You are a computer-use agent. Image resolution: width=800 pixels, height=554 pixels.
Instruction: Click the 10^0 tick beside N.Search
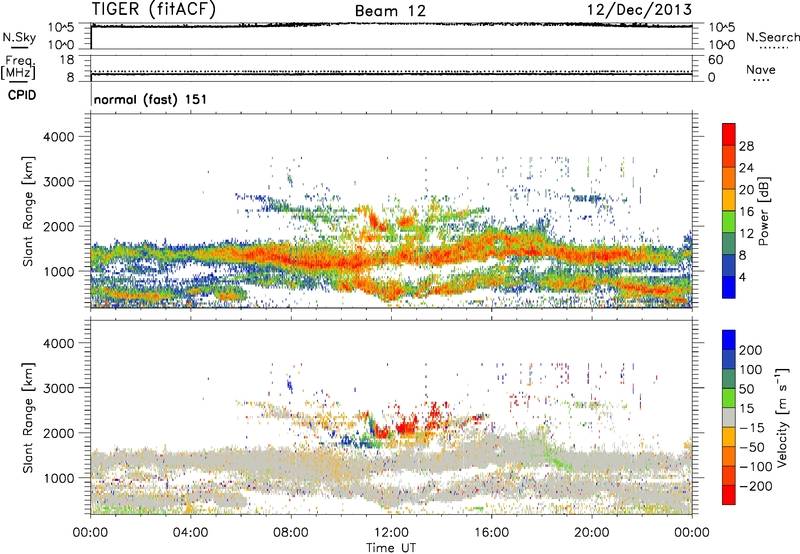pos(721,45)
